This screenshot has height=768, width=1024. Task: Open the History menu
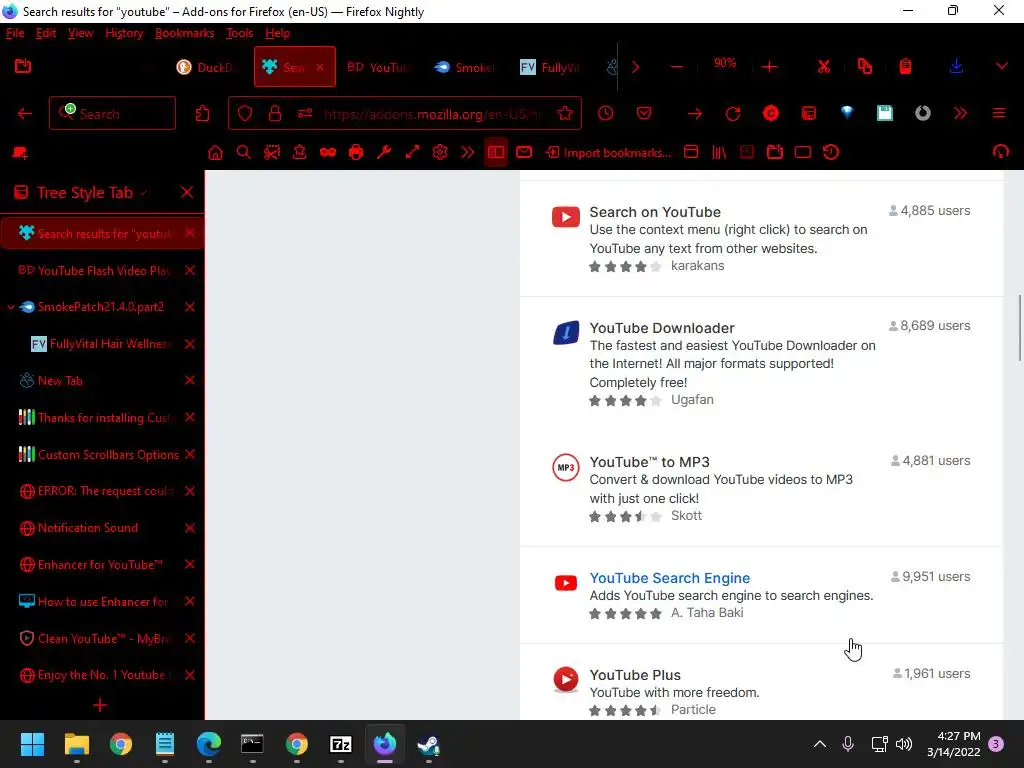pos(124,33)
